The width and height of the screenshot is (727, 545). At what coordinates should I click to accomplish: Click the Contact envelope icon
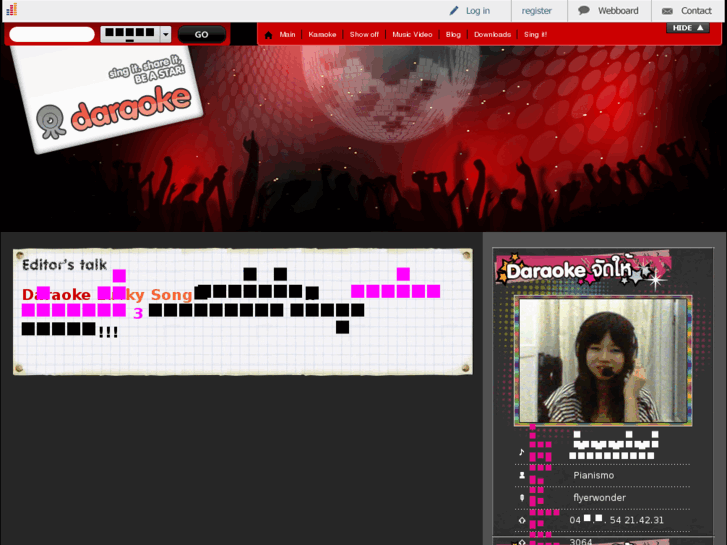click(667, 11)
